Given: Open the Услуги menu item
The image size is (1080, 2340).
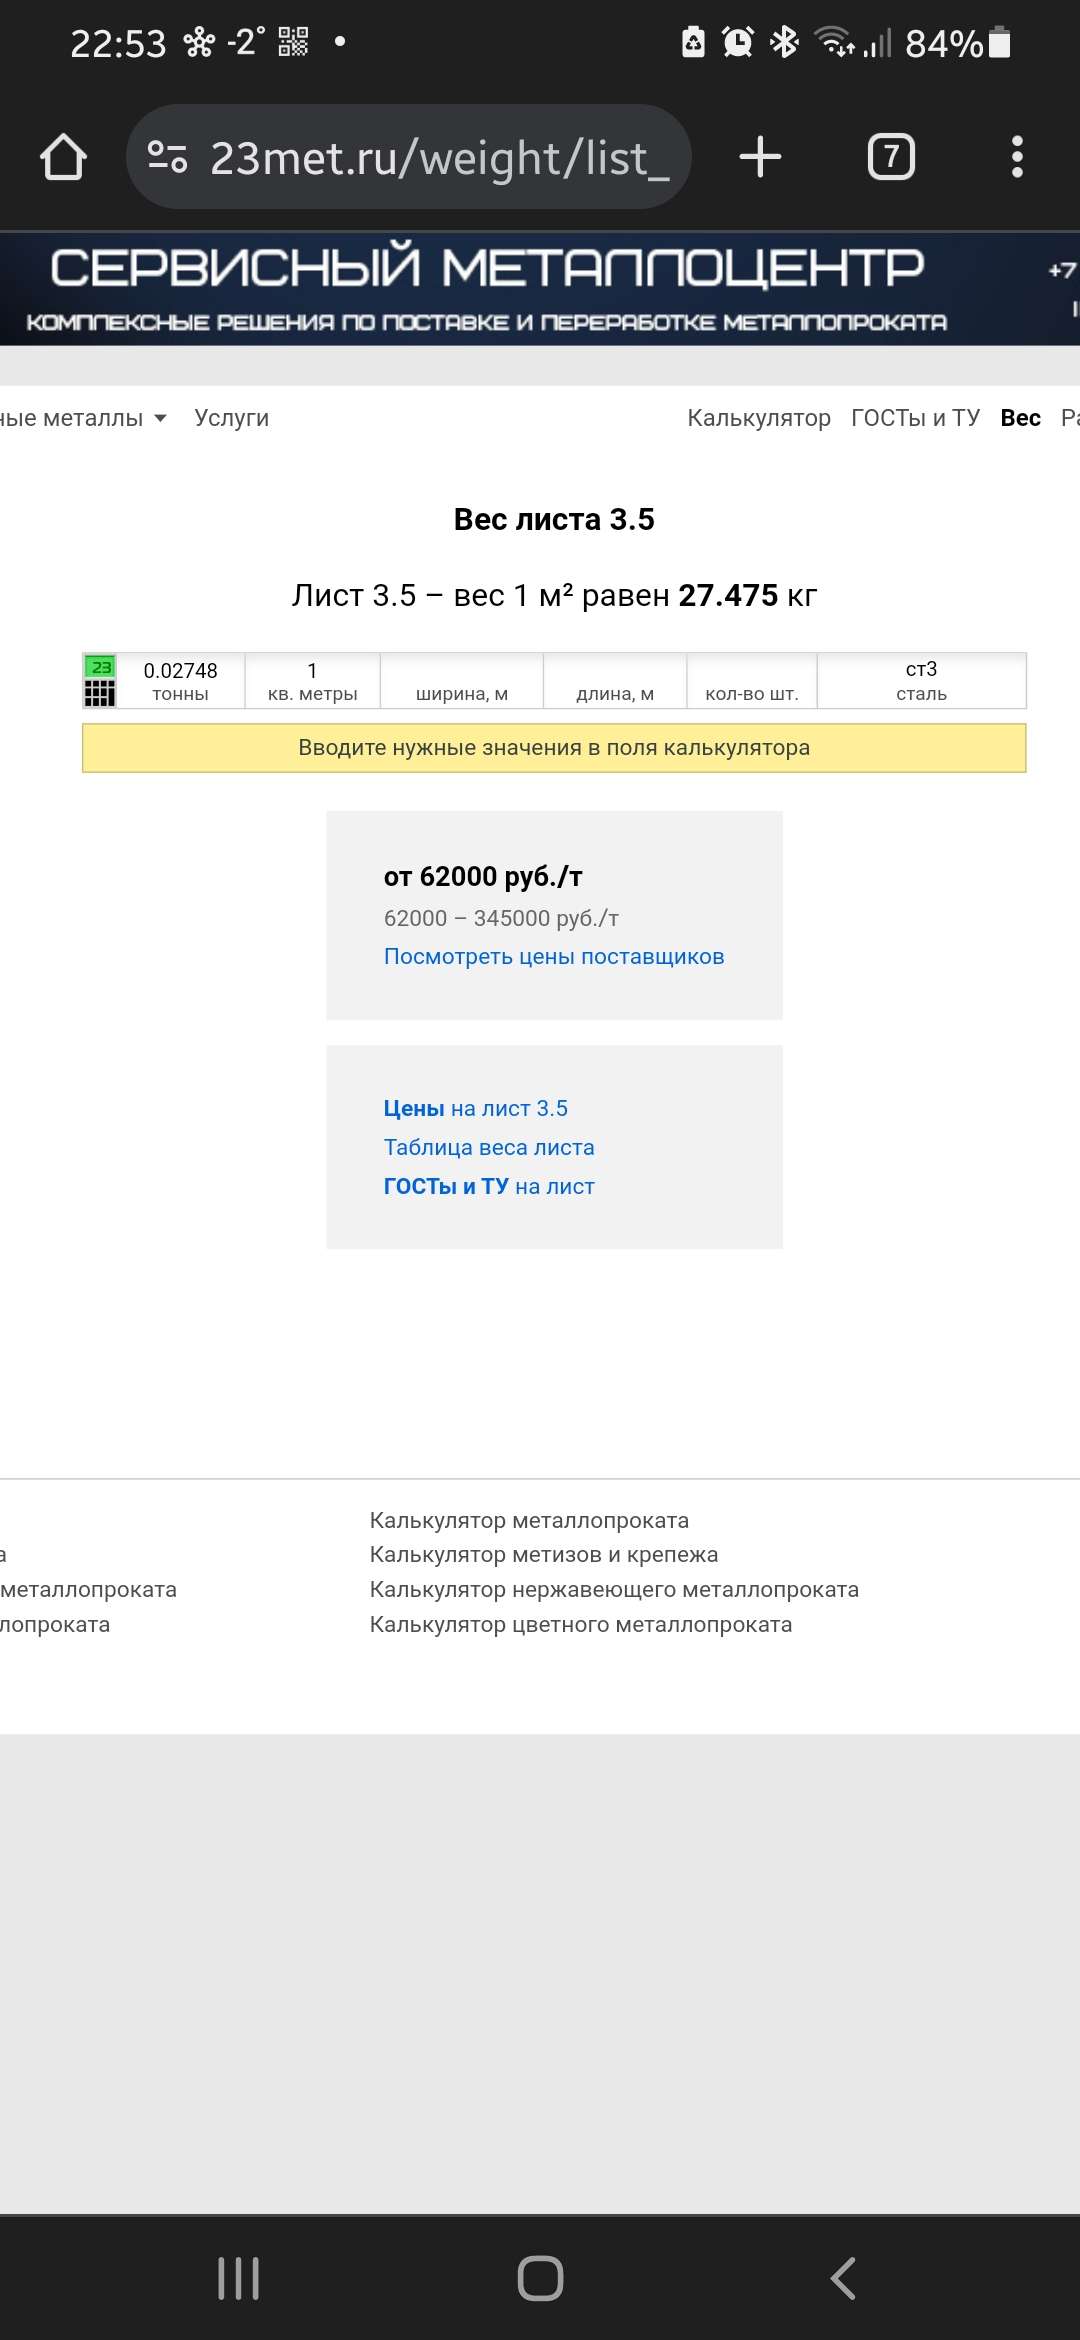Looking at the screenshot, I should (x=231, y=418).
